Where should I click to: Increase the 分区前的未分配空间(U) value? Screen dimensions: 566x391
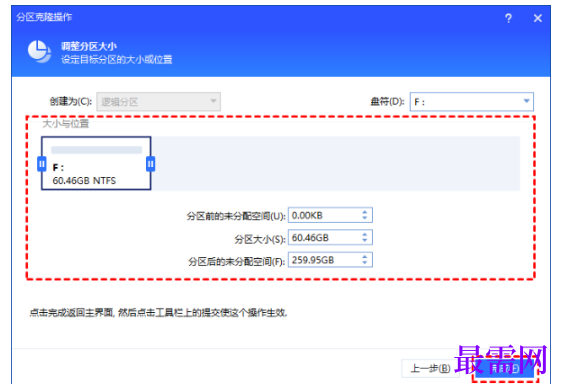365,212
